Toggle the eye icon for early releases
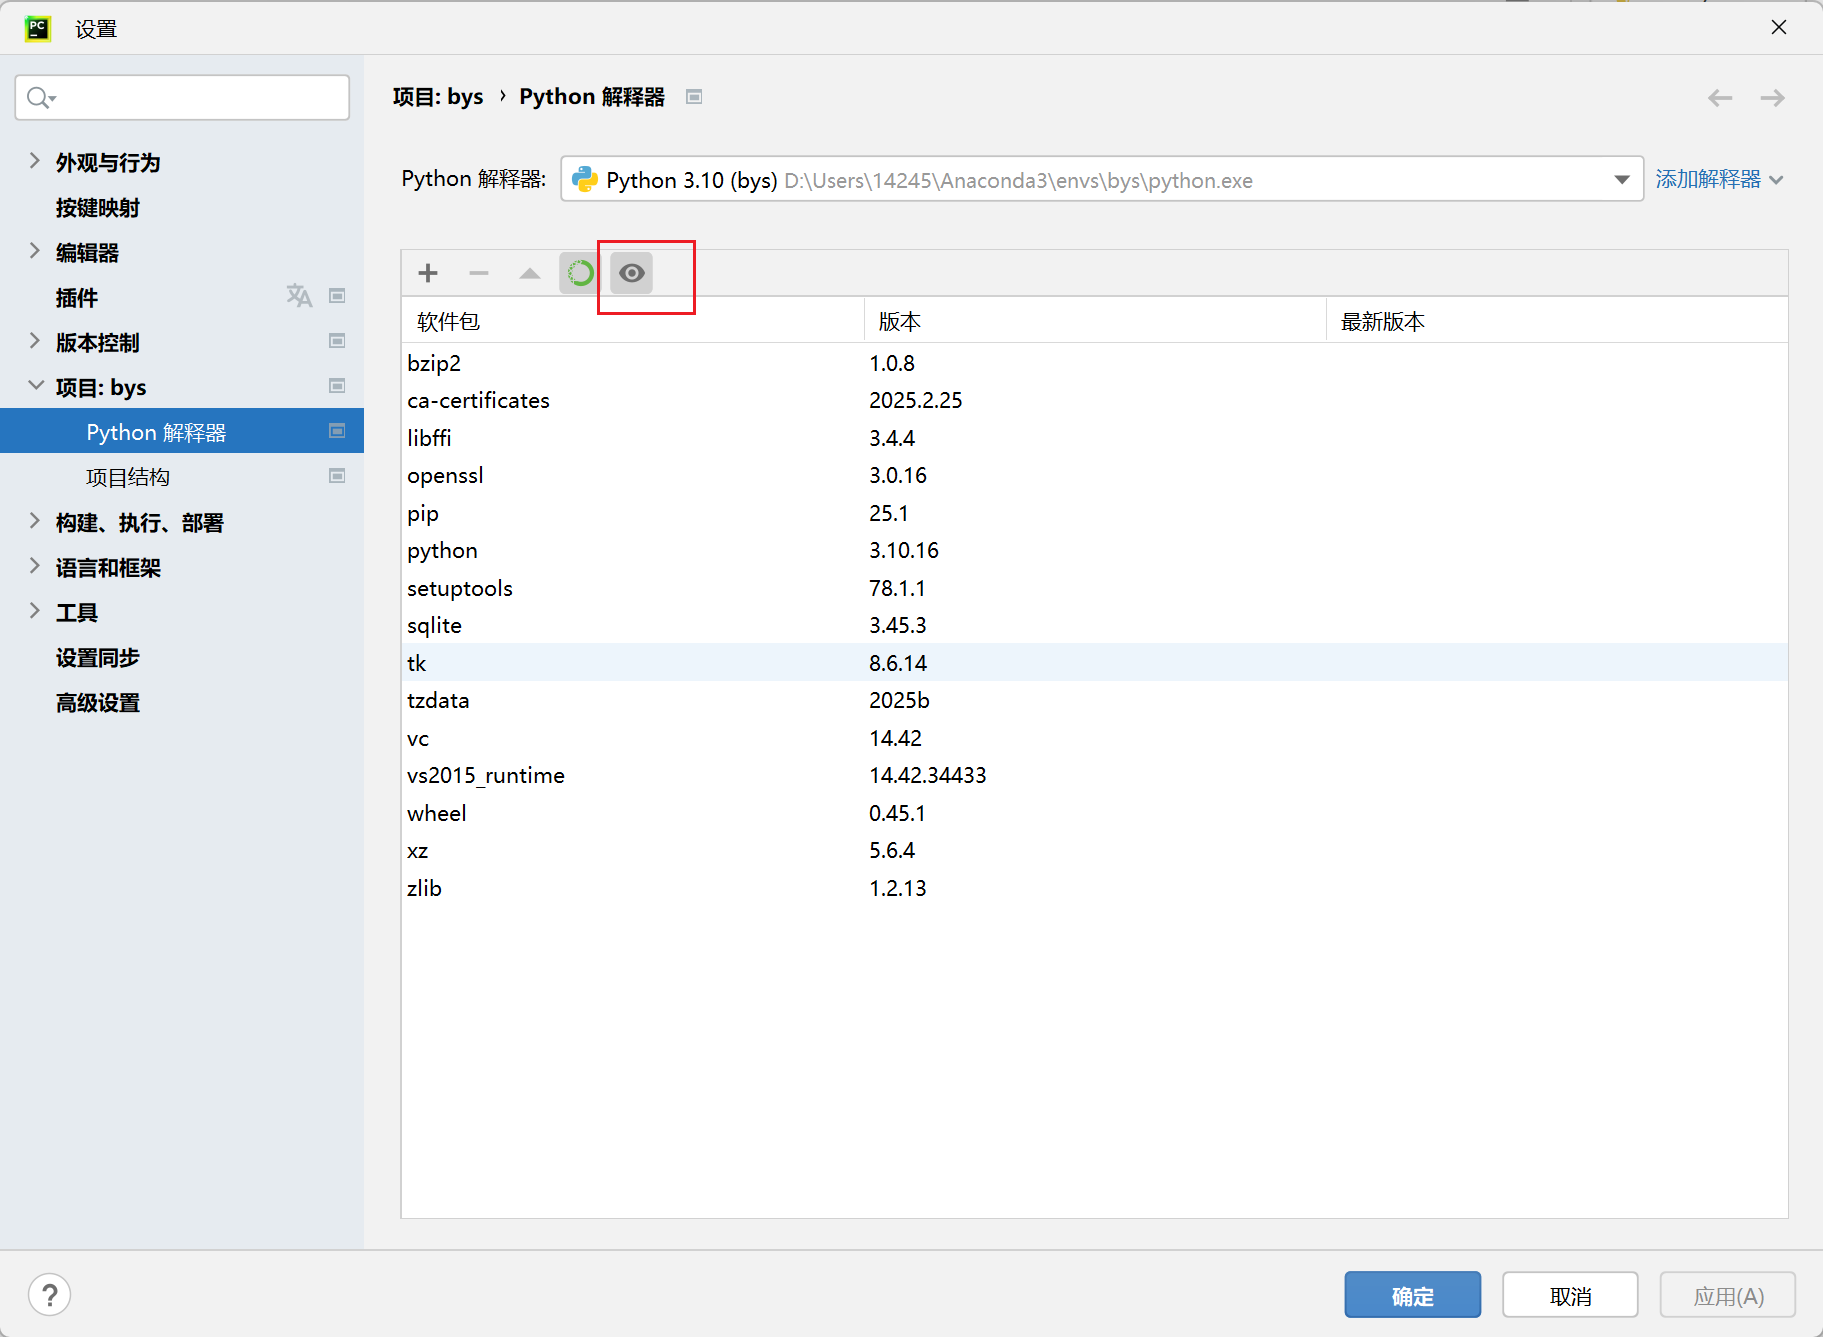This screenshot has width=1823, height=1337. [632, 273]
